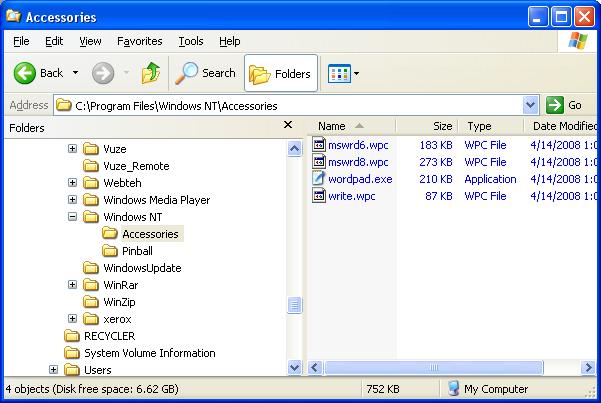This screenshot has width=601, height=403.
Task: Click the green Go arrow button
Action: click(x=555, y=105)
